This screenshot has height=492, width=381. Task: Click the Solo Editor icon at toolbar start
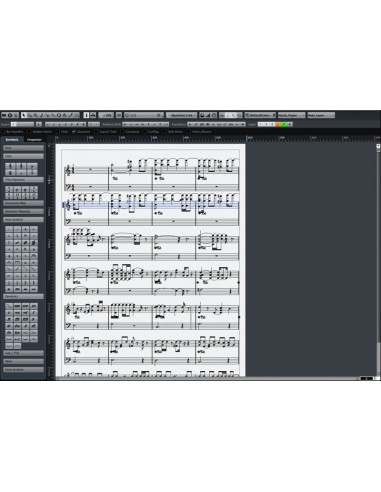4,115
